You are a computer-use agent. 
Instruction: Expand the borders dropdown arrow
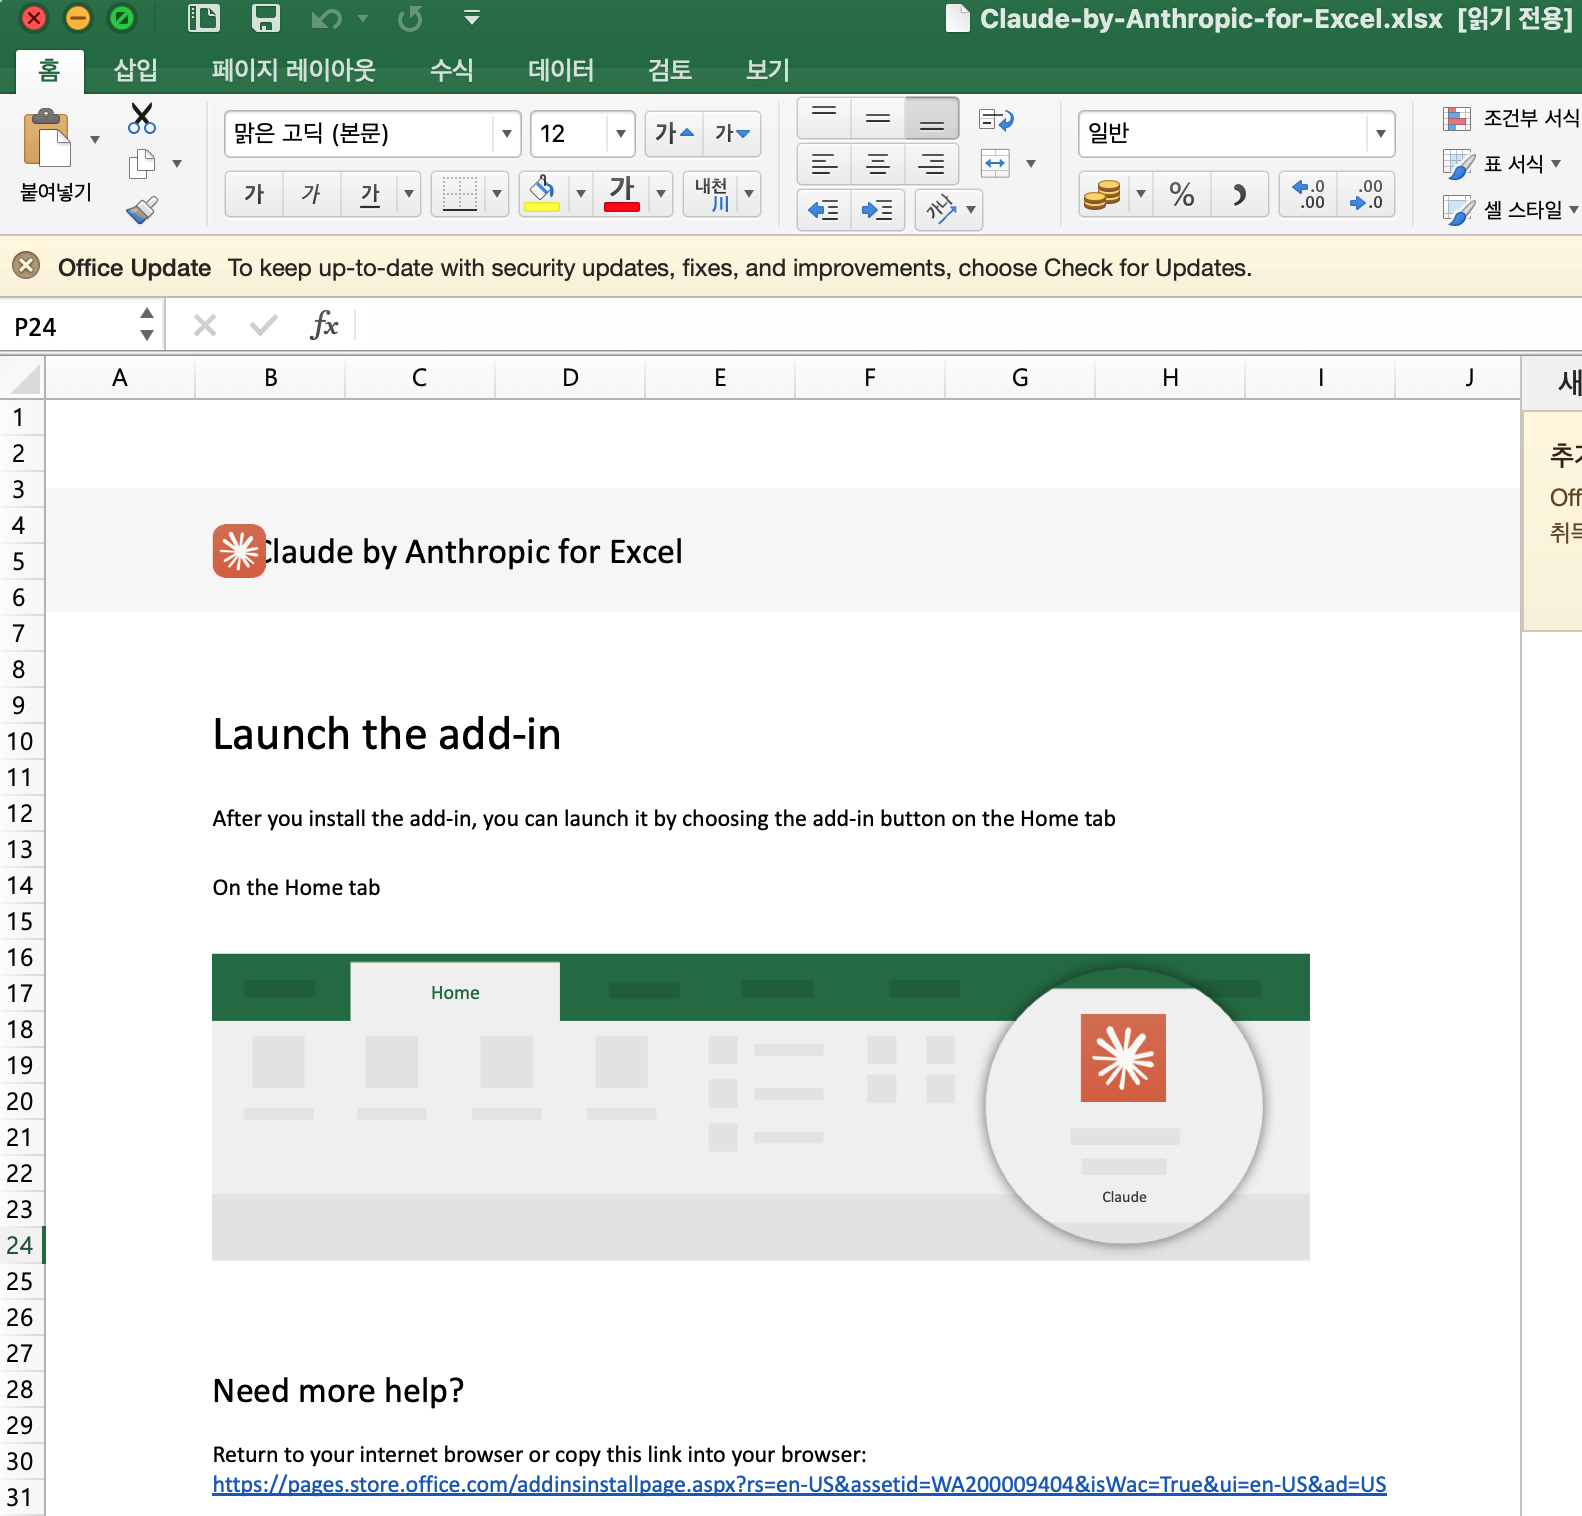pos(497,193)
